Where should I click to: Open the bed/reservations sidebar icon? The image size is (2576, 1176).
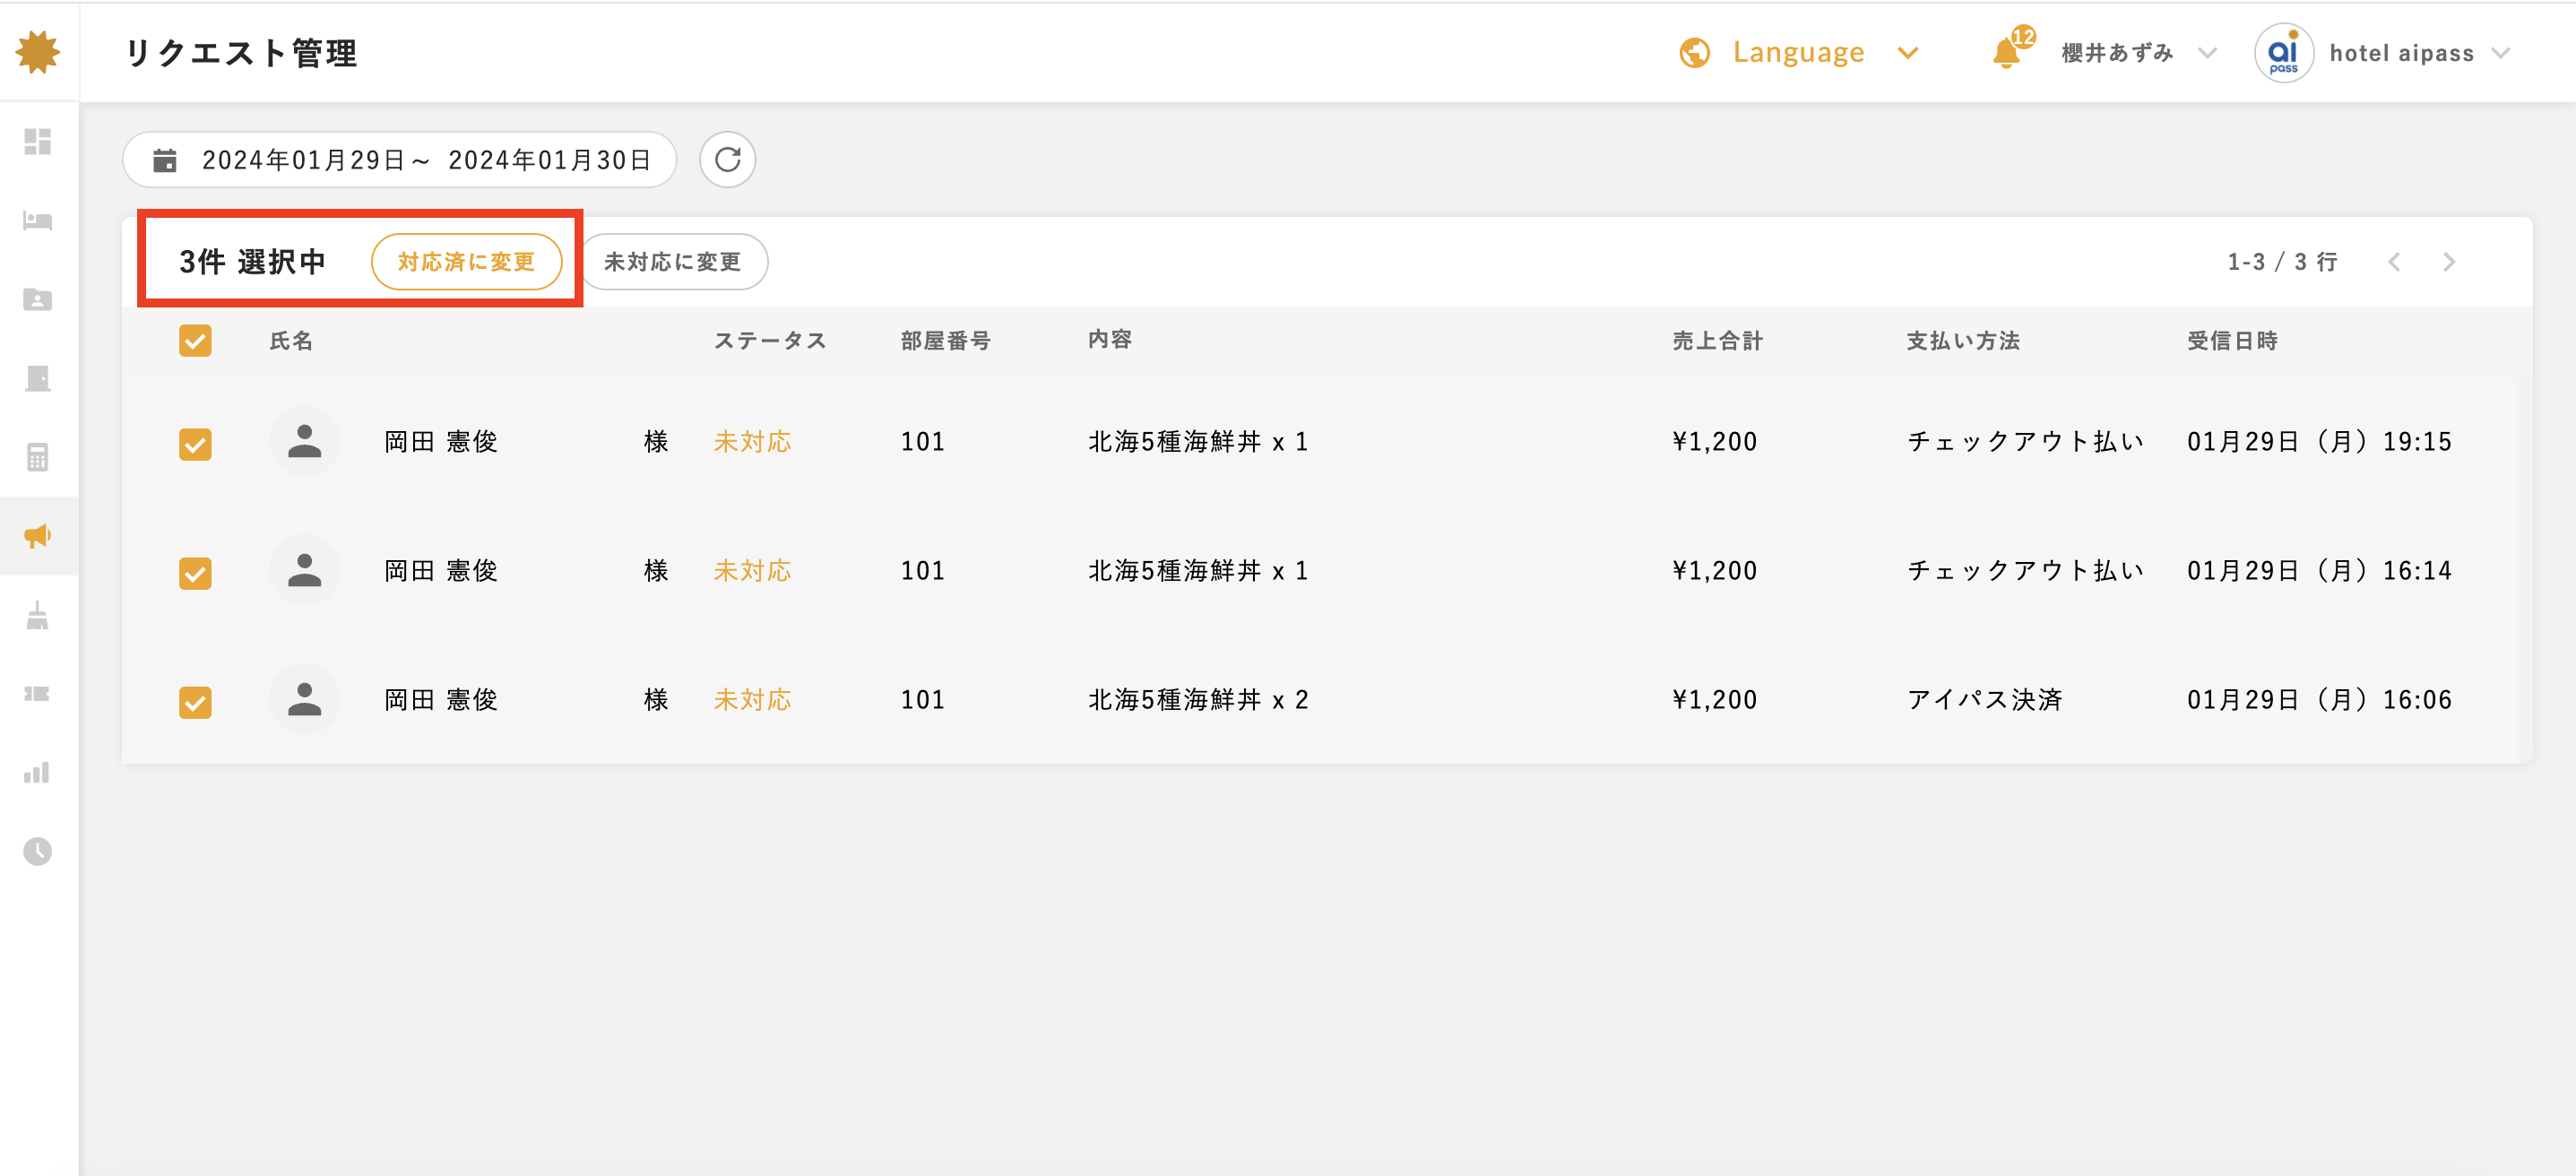tap(38, 220)
